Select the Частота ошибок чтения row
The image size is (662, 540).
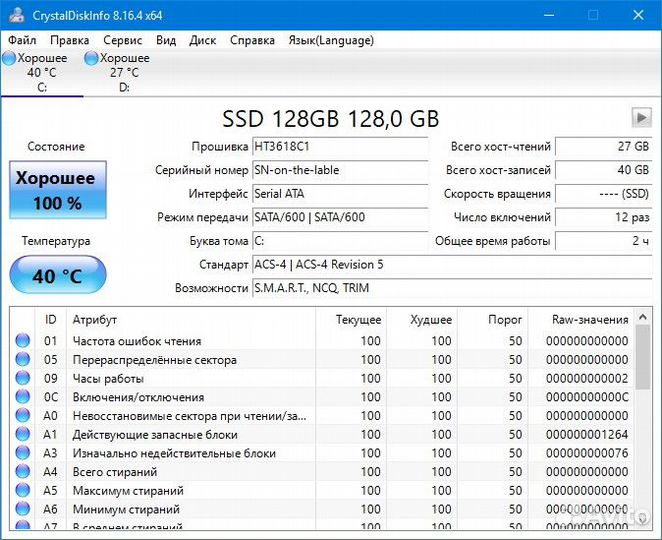(322, 340)
